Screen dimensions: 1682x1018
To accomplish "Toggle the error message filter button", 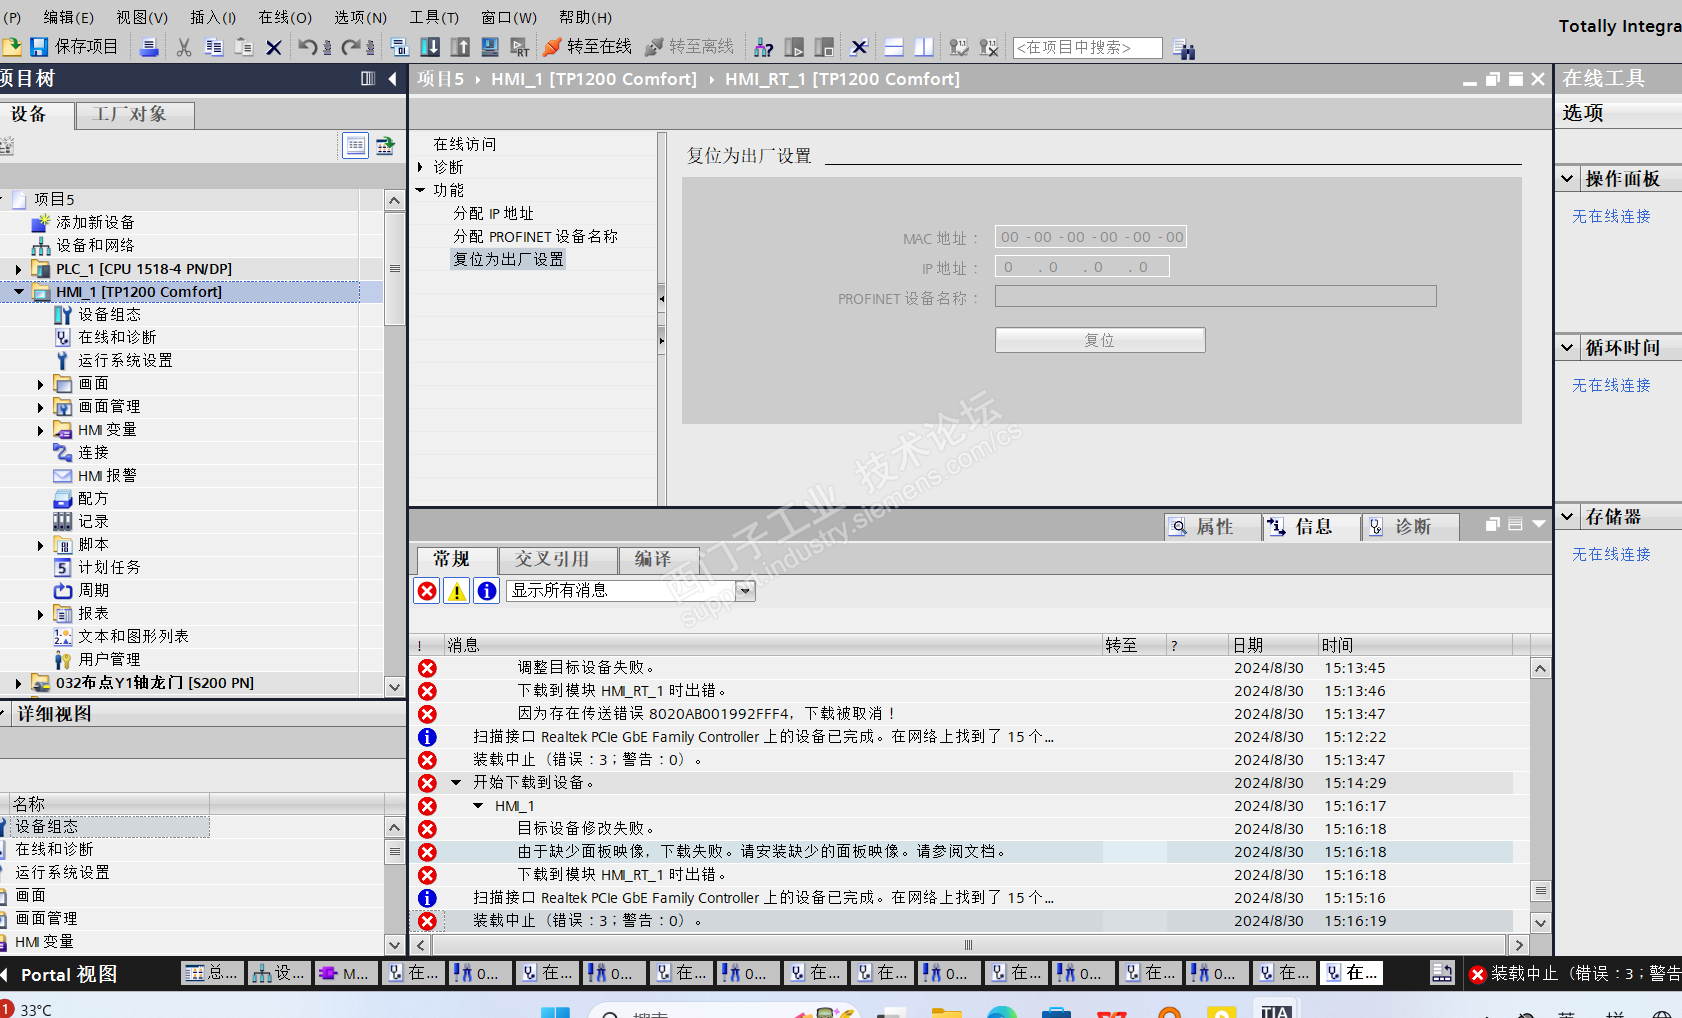I will pos(427,591).
